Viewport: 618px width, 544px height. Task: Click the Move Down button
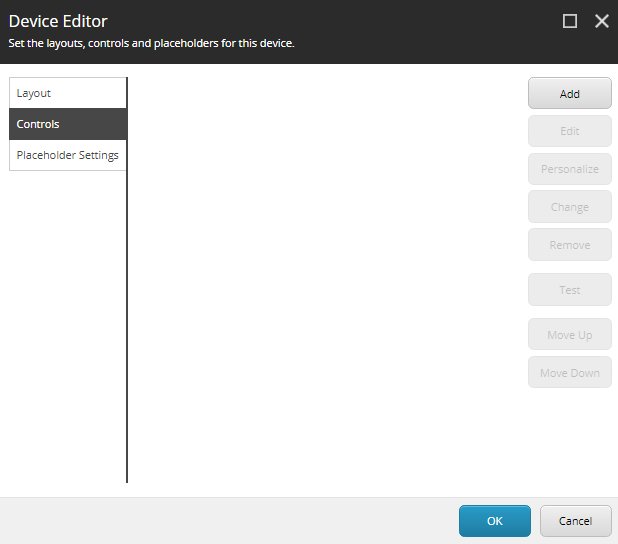pyautogui.click(x=569, y=373)
